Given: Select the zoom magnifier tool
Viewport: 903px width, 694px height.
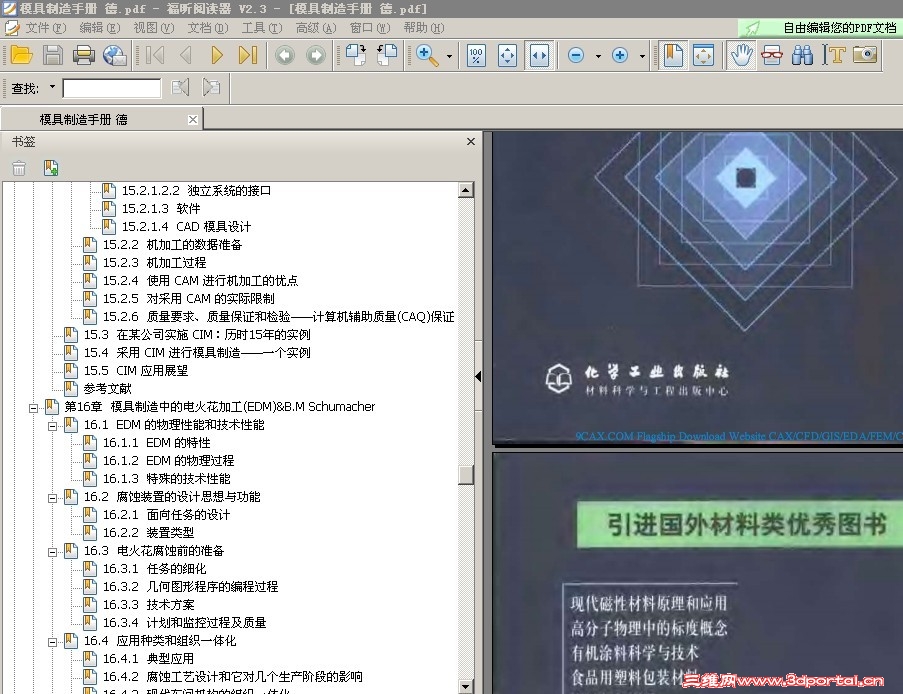Looking at the screenshot, I should (427, 55).
